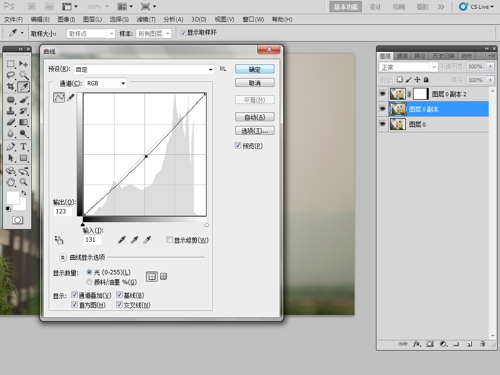Viewport: 500px width, 375px height.
Task: Pick the gray point eyedropper in Curves
Action: coord(134,240)
